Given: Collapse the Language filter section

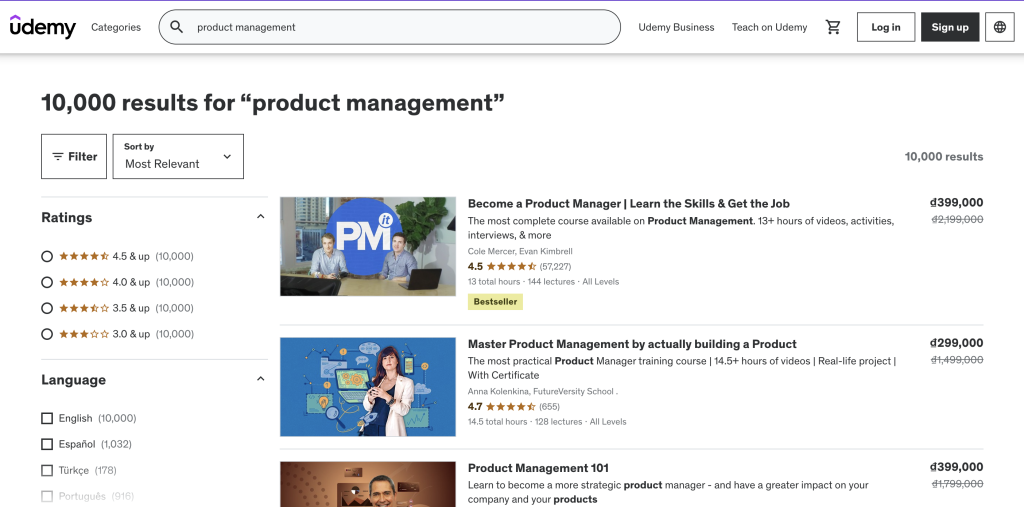Looking at the screenshot, I should (261, 379).
